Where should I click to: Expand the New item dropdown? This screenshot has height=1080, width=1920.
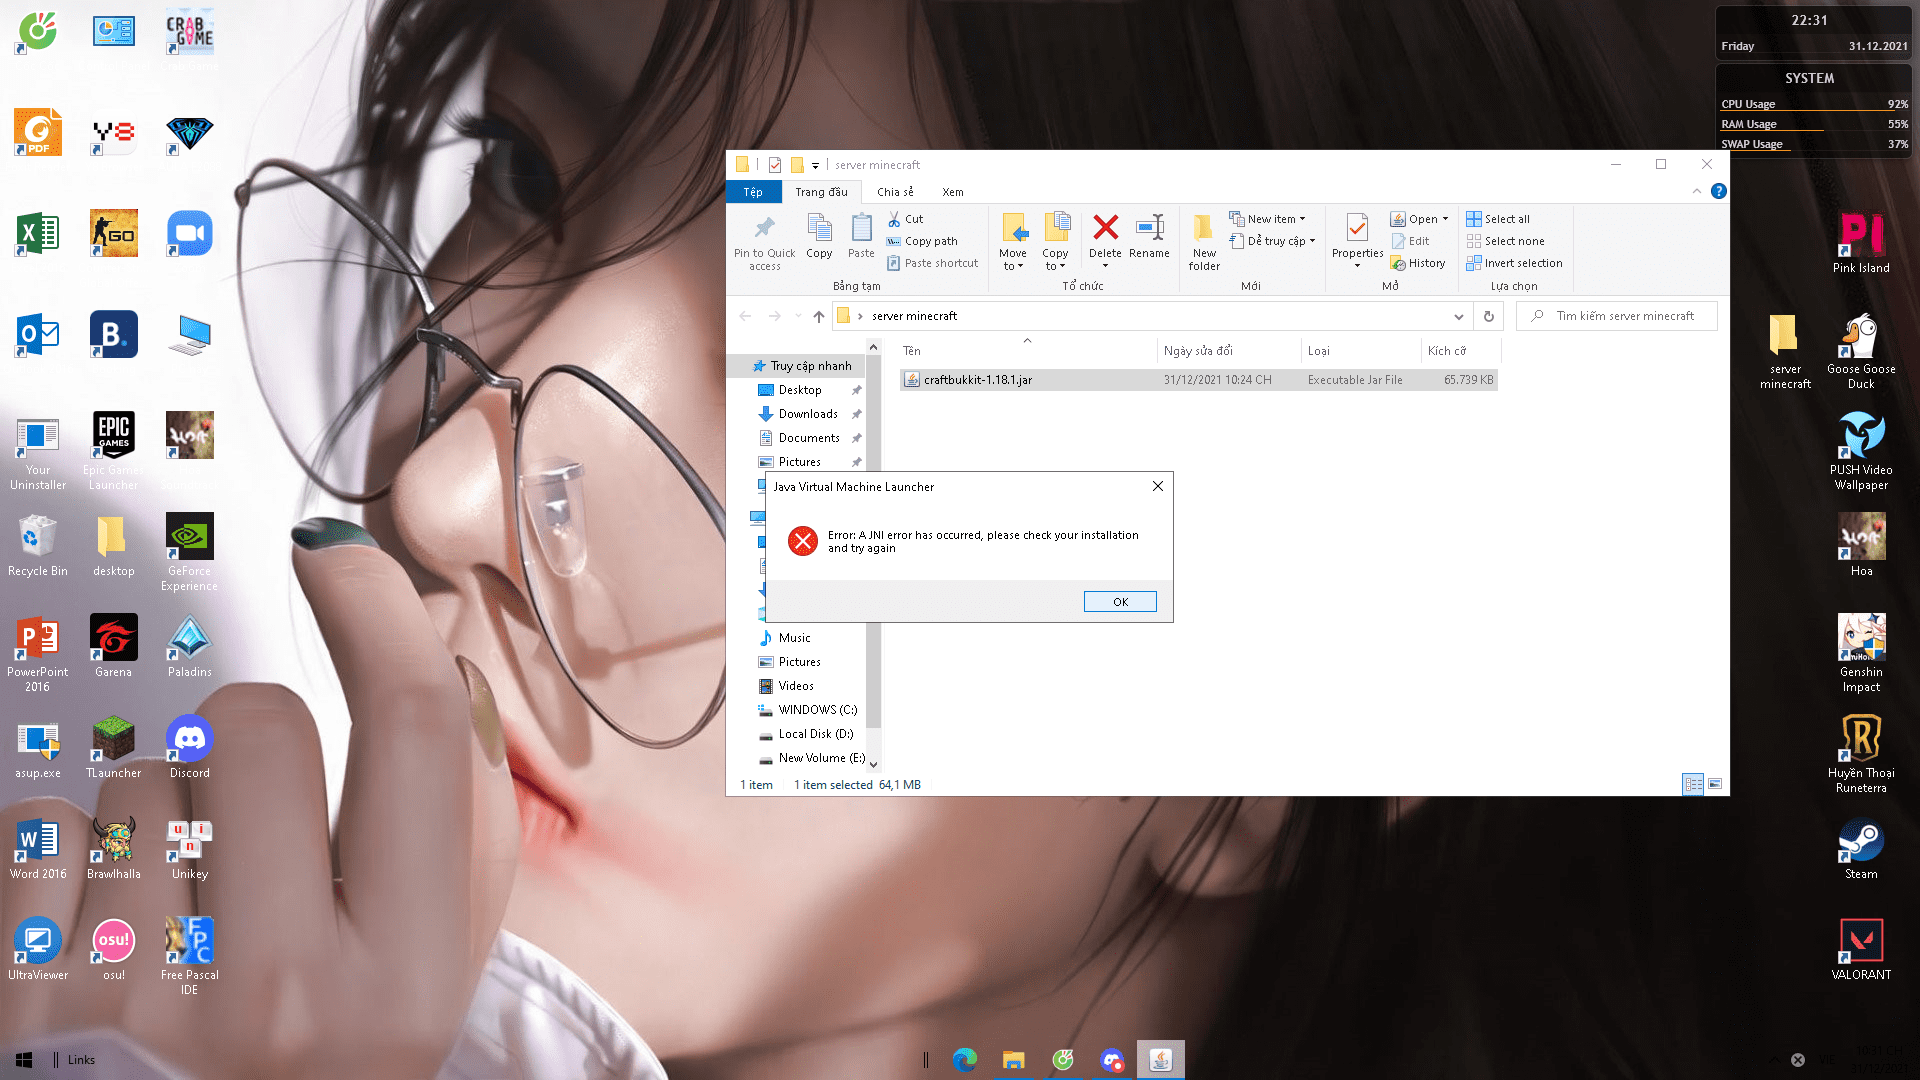[1270, 219]
